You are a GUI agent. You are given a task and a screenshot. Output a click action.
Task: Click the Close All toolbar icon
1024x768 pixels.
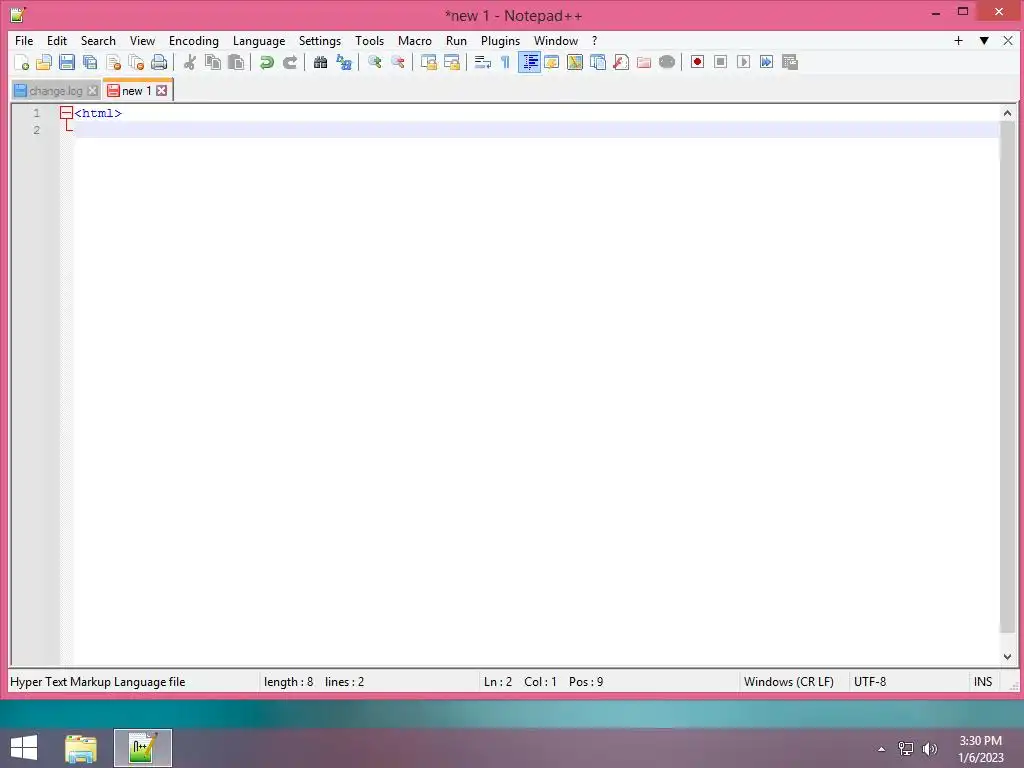[136, 62]
